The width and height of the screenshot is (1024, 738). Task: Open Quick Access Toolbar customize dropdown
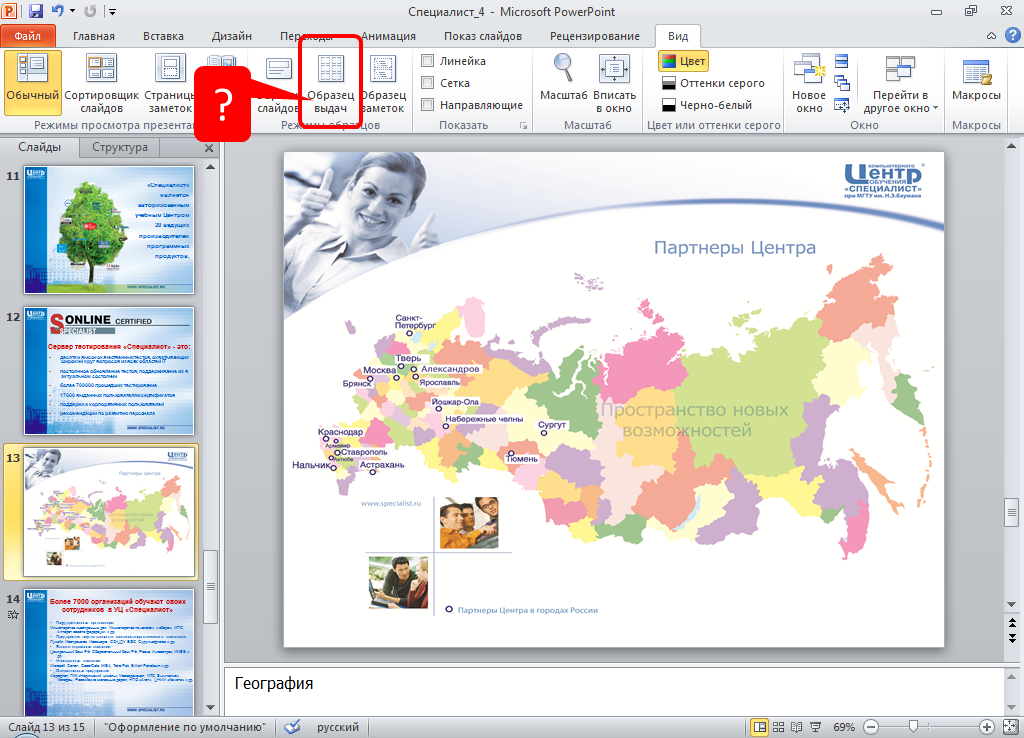pyautogui.click(x=112, y=12)
